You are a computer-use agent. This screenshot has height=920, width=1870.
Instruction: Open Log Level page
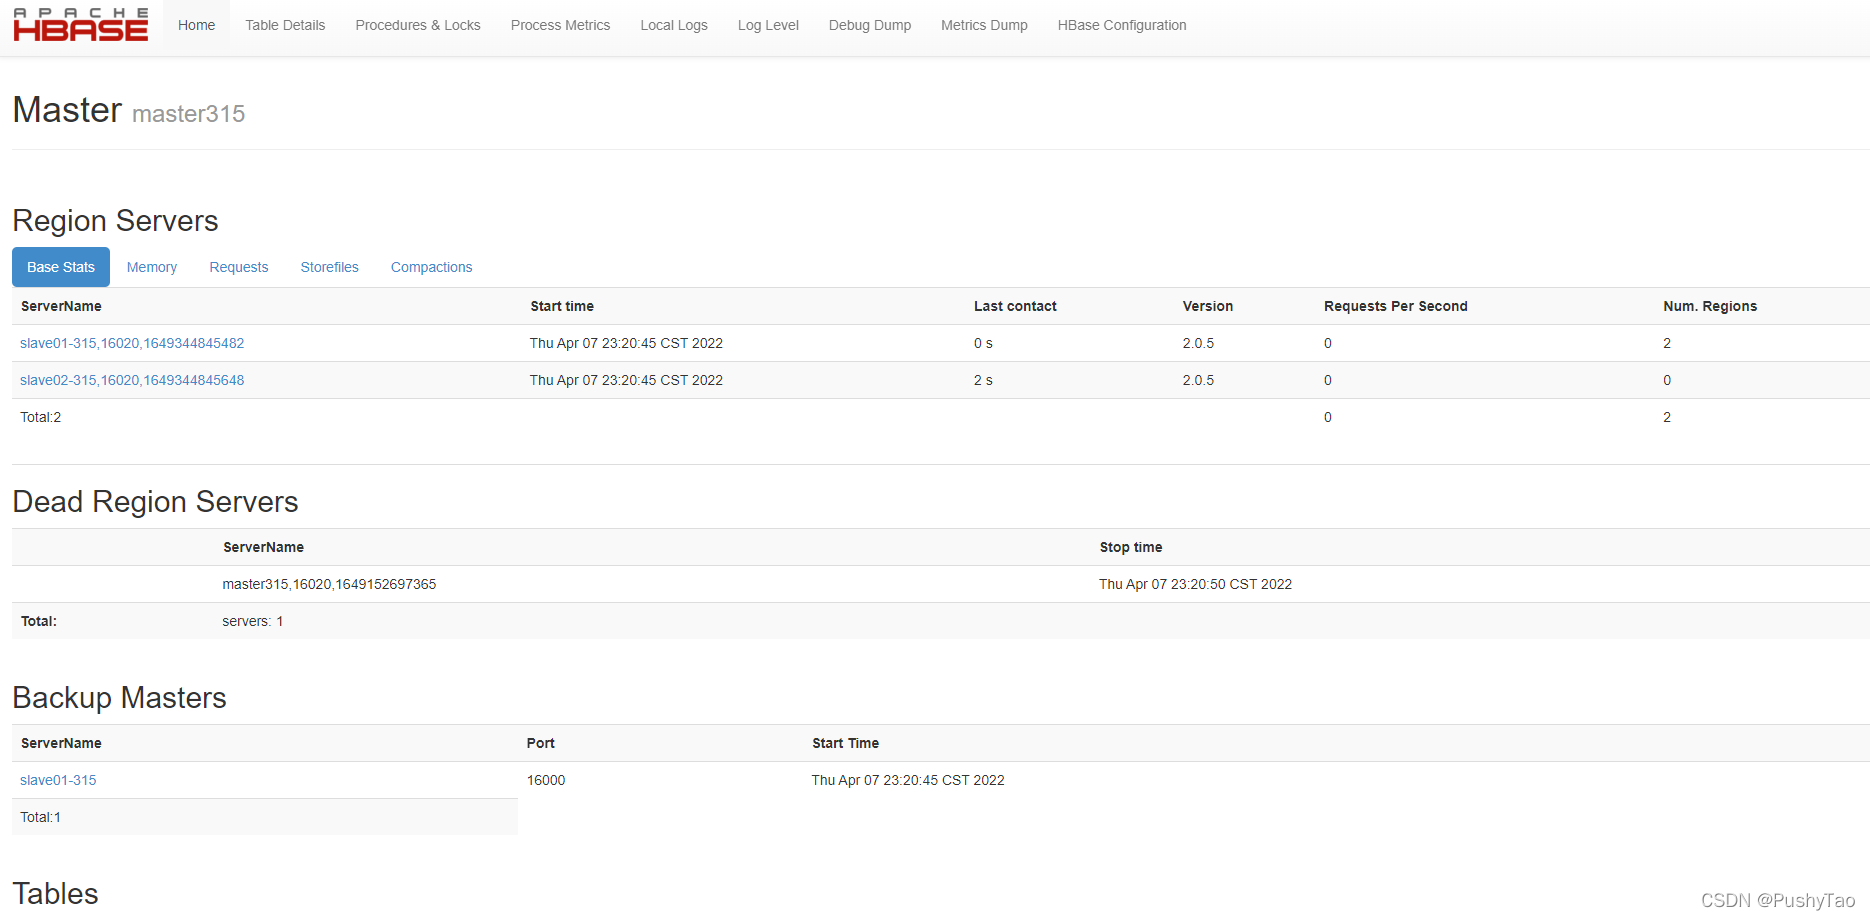pyautogui.click(x=768, y=26)
